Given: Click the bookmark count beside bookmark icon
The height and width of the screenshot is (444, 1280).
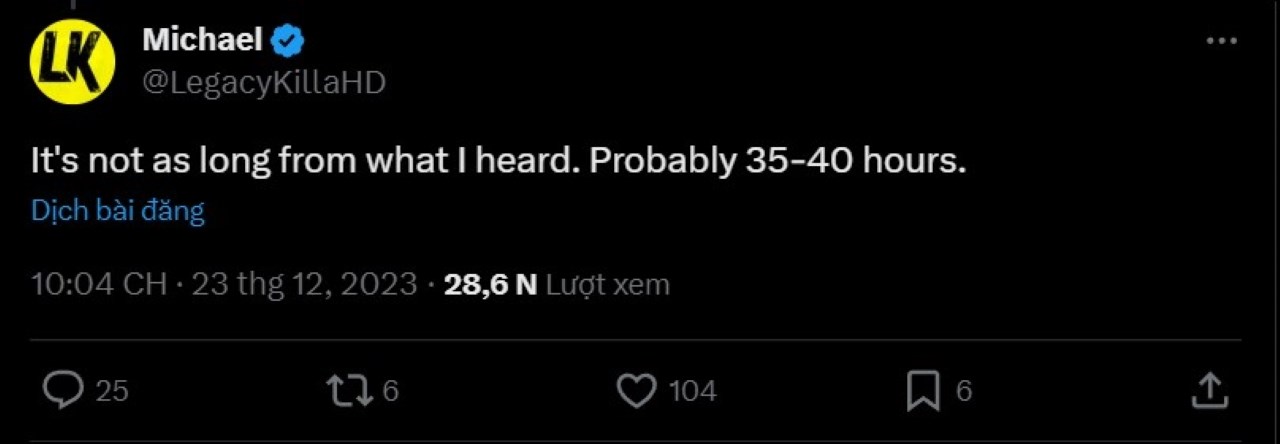Looking at the screenshot, I should pos(963,391).
